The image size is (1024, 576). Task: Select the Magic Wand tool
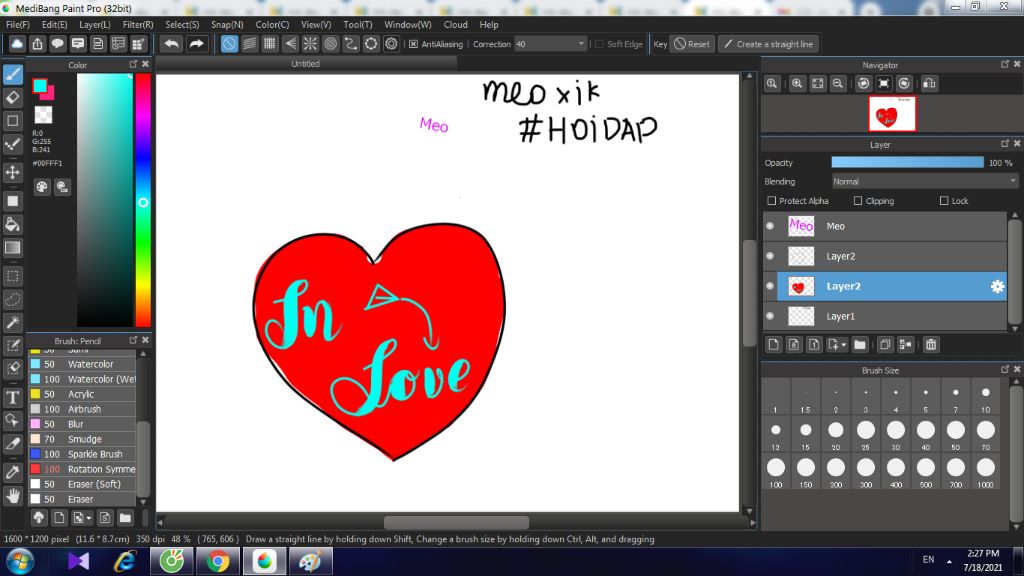pyautogui.click(x=12, y=322)
